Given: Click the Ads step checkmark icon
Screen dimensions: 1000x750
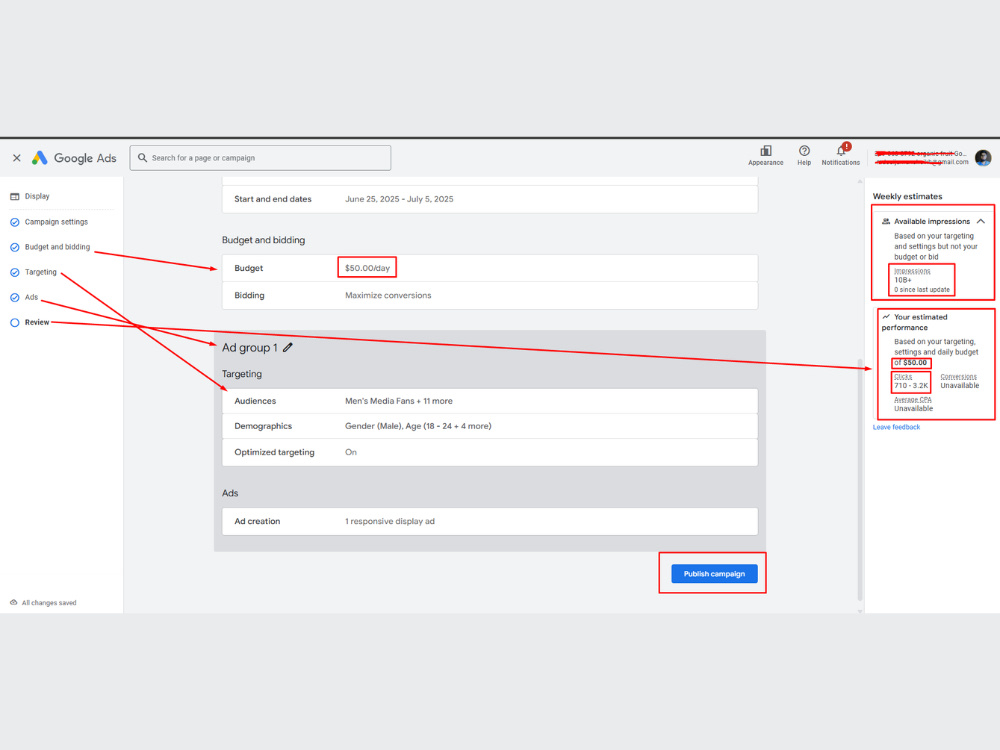Looking at the screenshot, I should [15, 298].
